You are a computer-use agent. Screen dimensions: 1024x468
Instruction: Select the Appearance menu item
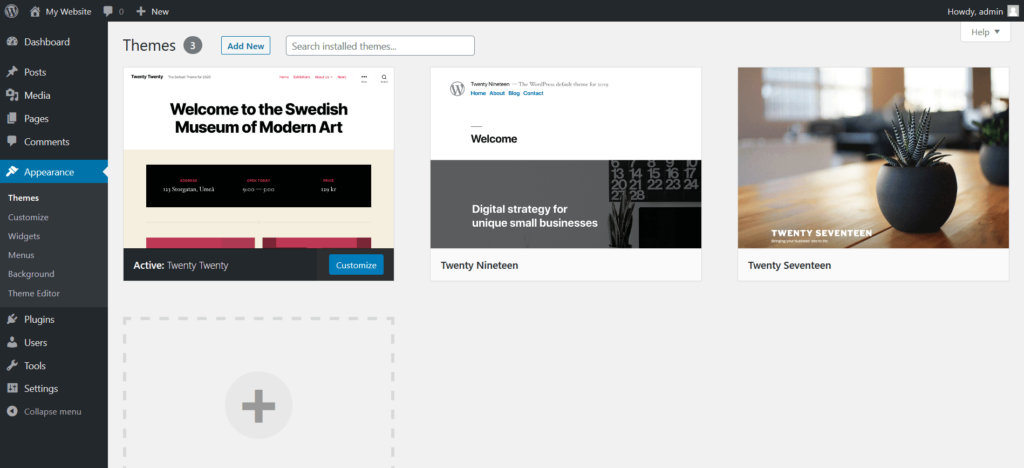click(x=49, y=172)
